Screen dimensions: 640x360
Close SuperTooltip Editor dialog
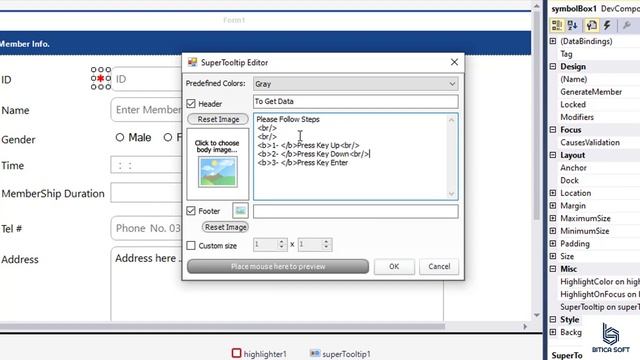point(454,62)
